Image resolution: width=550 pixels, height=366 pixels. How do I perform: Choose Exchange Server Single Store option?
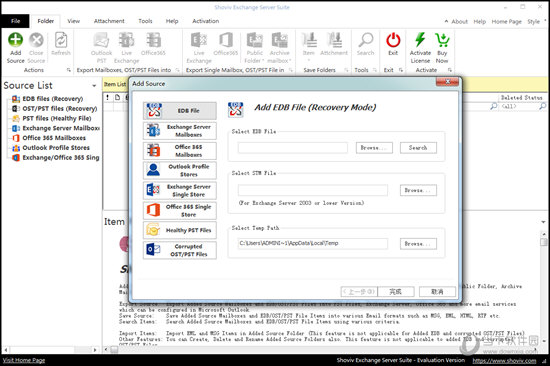point(180,190)
